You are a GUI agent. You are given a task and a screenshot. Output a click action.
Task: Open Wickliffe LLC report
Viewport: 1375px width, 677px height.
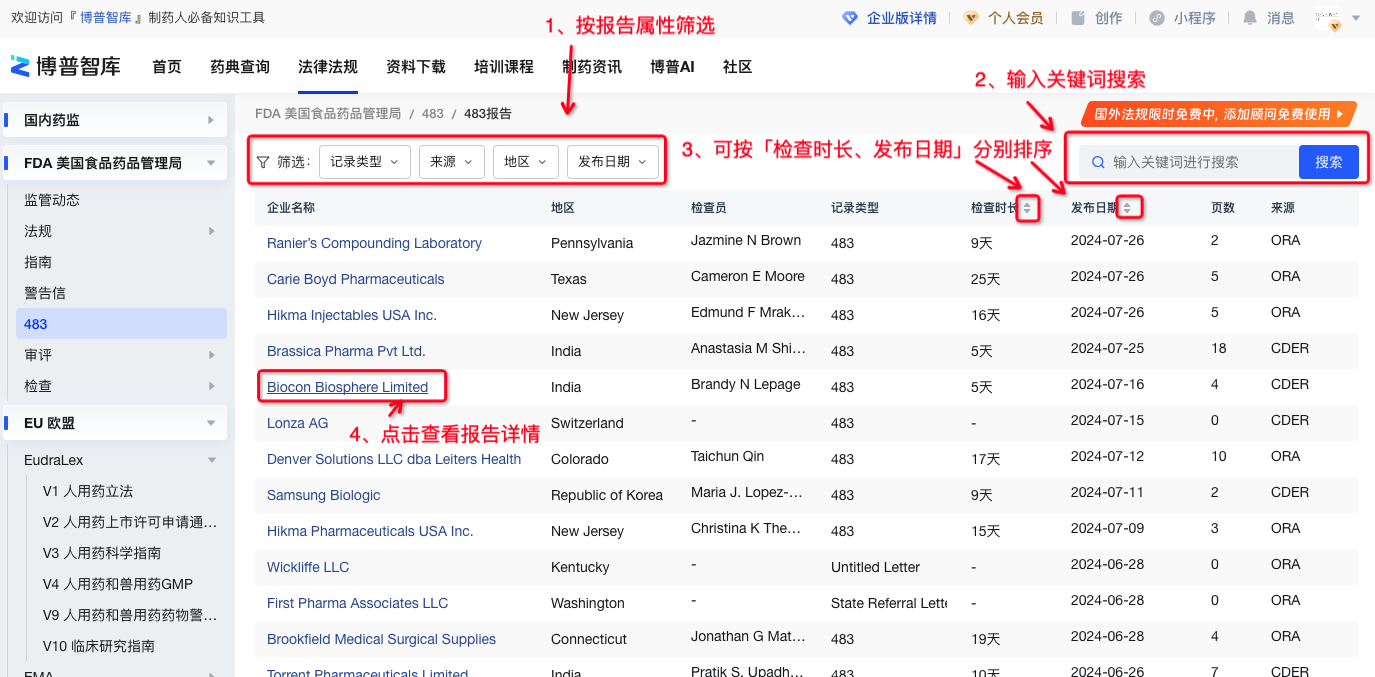(x=308, y=567)
